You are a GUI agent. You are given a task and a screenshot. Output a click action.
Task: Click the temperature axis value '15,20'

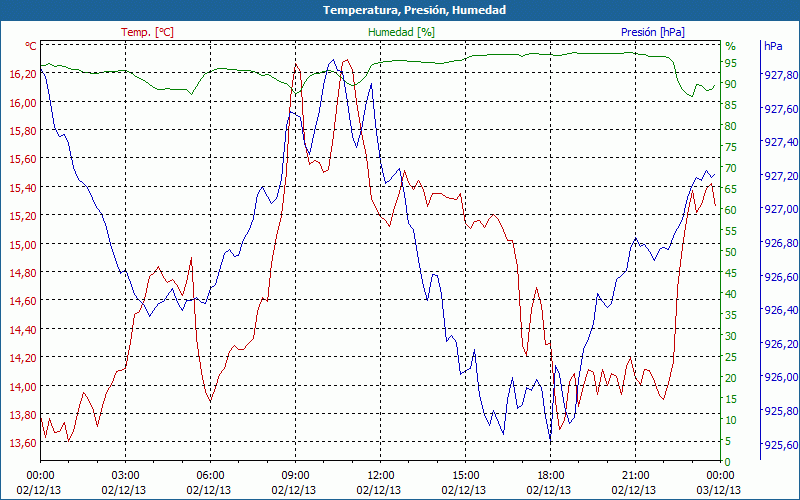click(x=23, y=216)
